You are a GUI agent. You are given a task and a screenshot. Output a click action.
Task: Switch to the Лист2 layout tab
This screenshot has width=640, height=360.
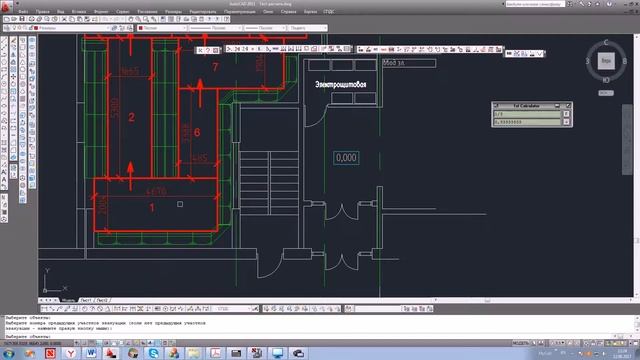tap(102, 300)
